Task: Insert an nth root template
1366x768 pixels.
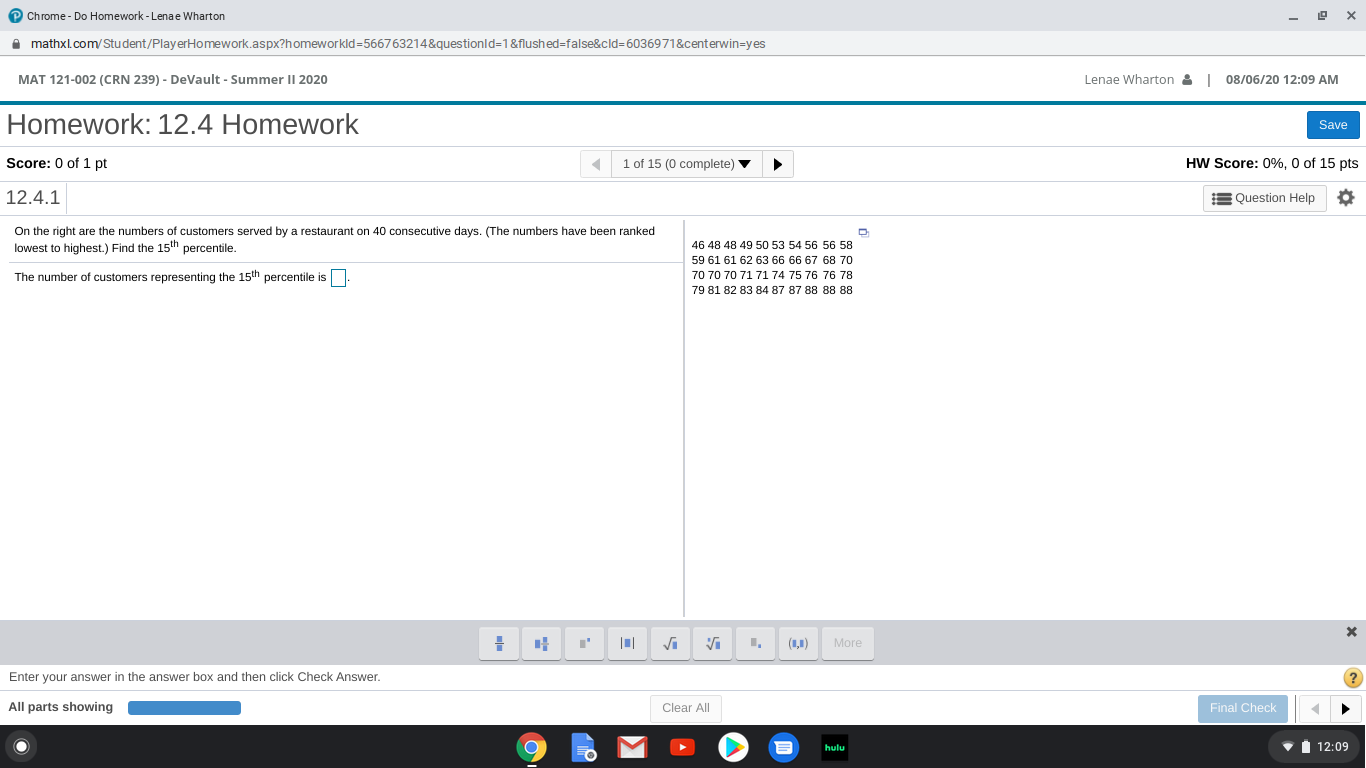Action: pos(712,643)
